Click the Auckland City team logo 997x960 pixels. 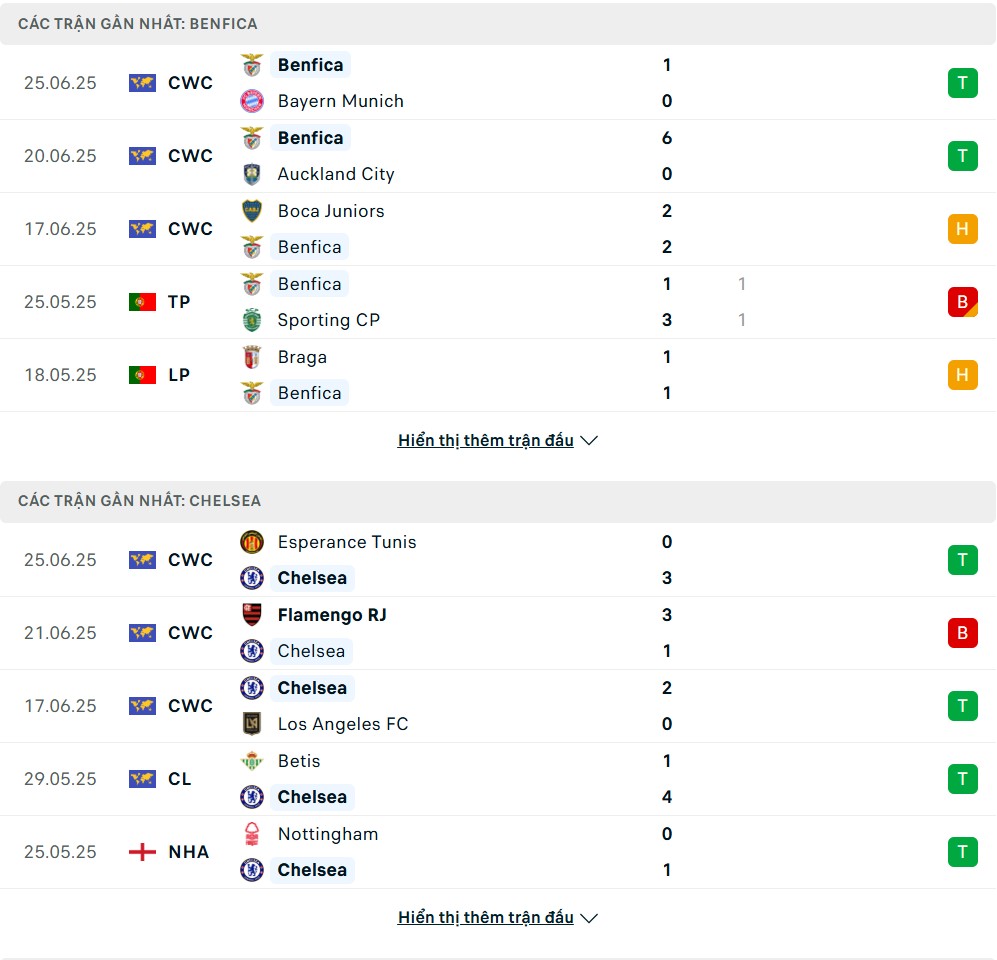coord(252,174)
